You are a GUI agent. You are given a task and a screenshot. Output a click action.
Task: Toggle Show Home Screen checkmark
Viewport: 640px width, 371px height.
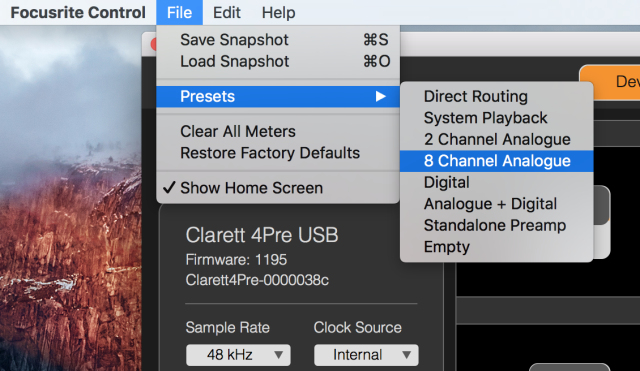click(x=278, y=188)
